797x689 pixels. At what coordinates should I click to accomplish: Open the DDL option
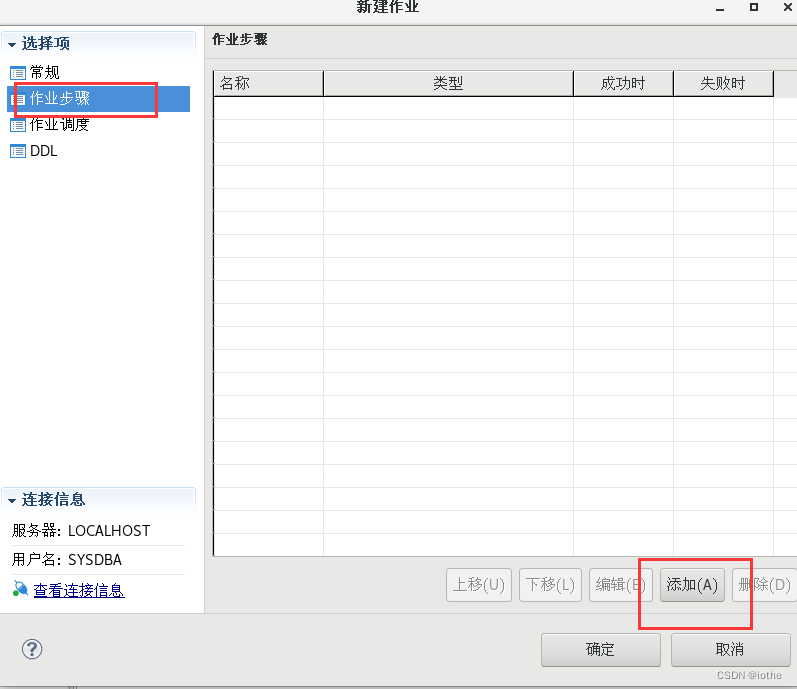click(43, 151)
